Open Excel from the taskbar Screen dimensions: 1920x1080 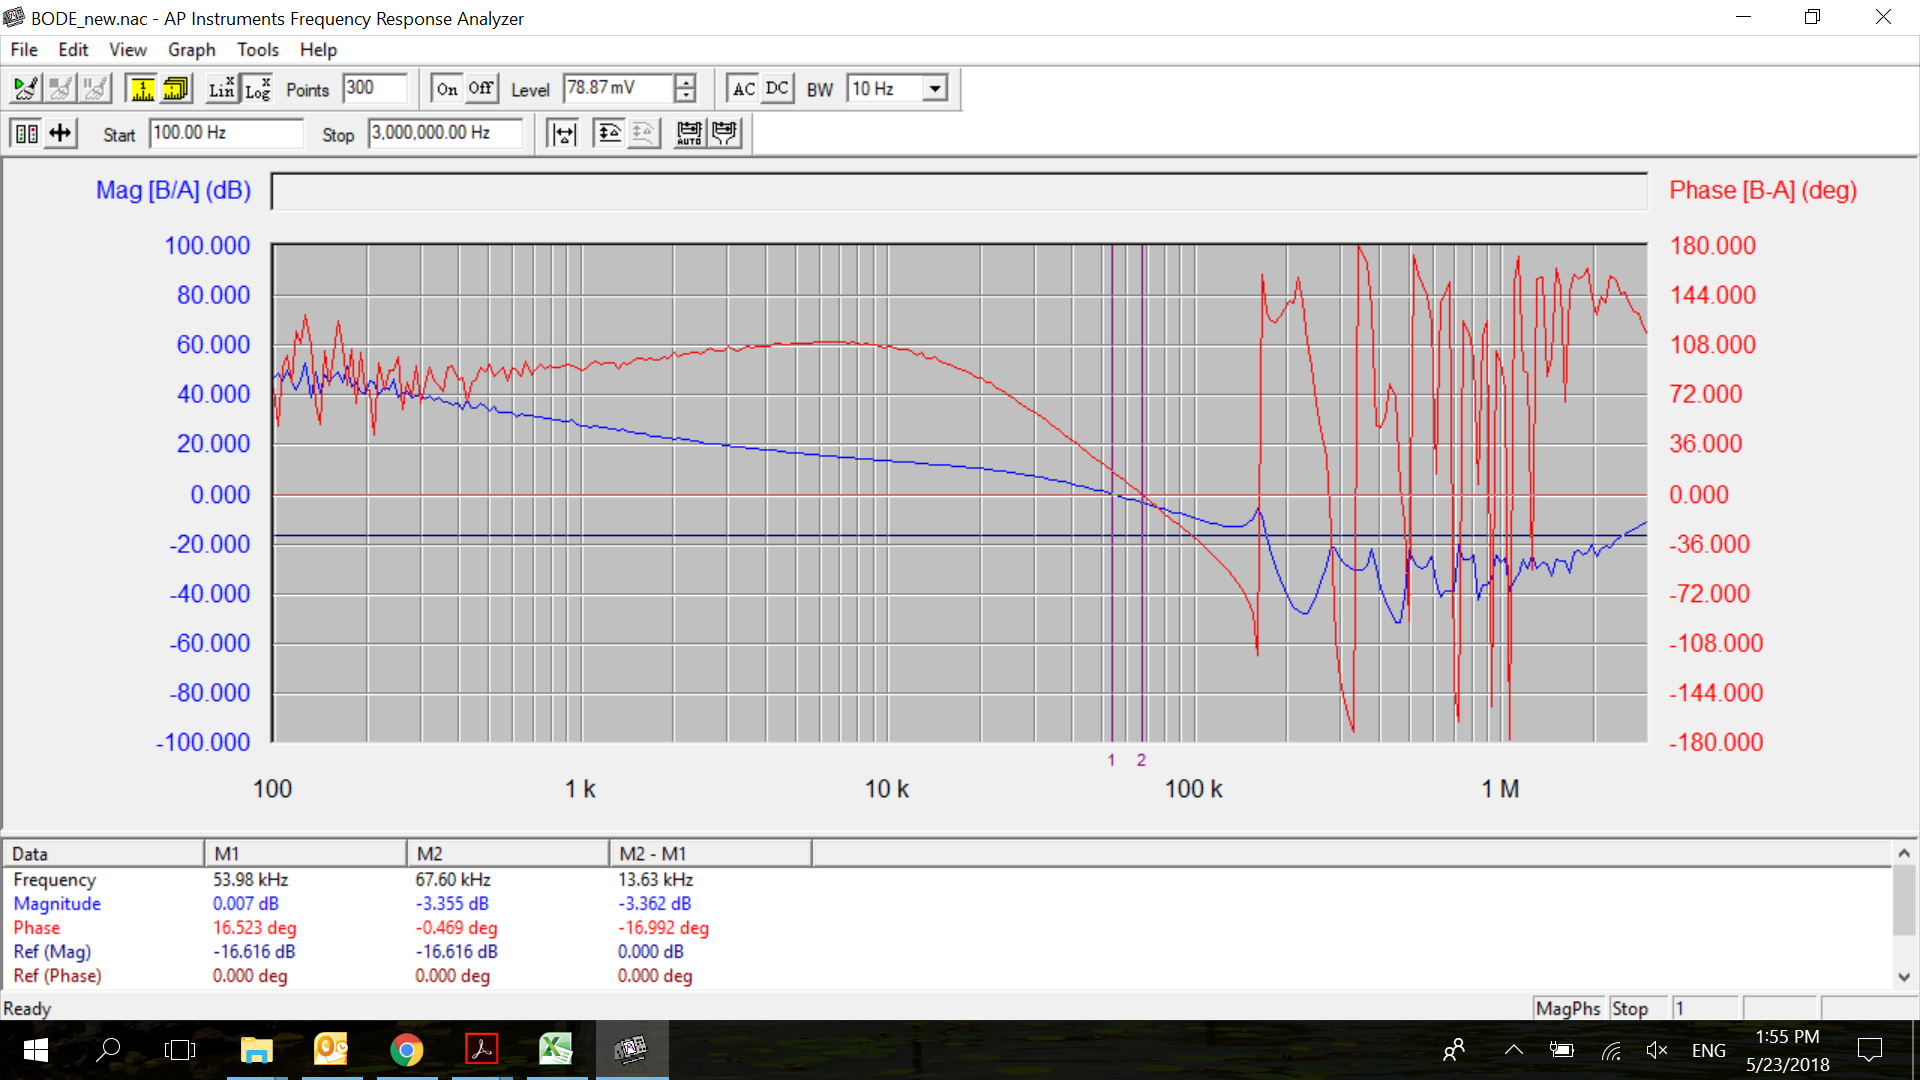(556, 1050)
